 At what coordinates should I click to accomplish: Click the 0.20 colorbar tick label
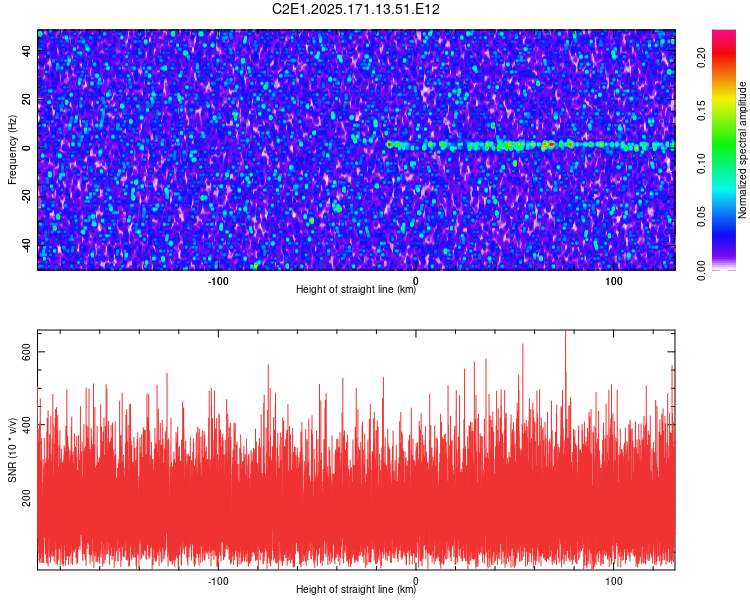click(x=701, y=58)
